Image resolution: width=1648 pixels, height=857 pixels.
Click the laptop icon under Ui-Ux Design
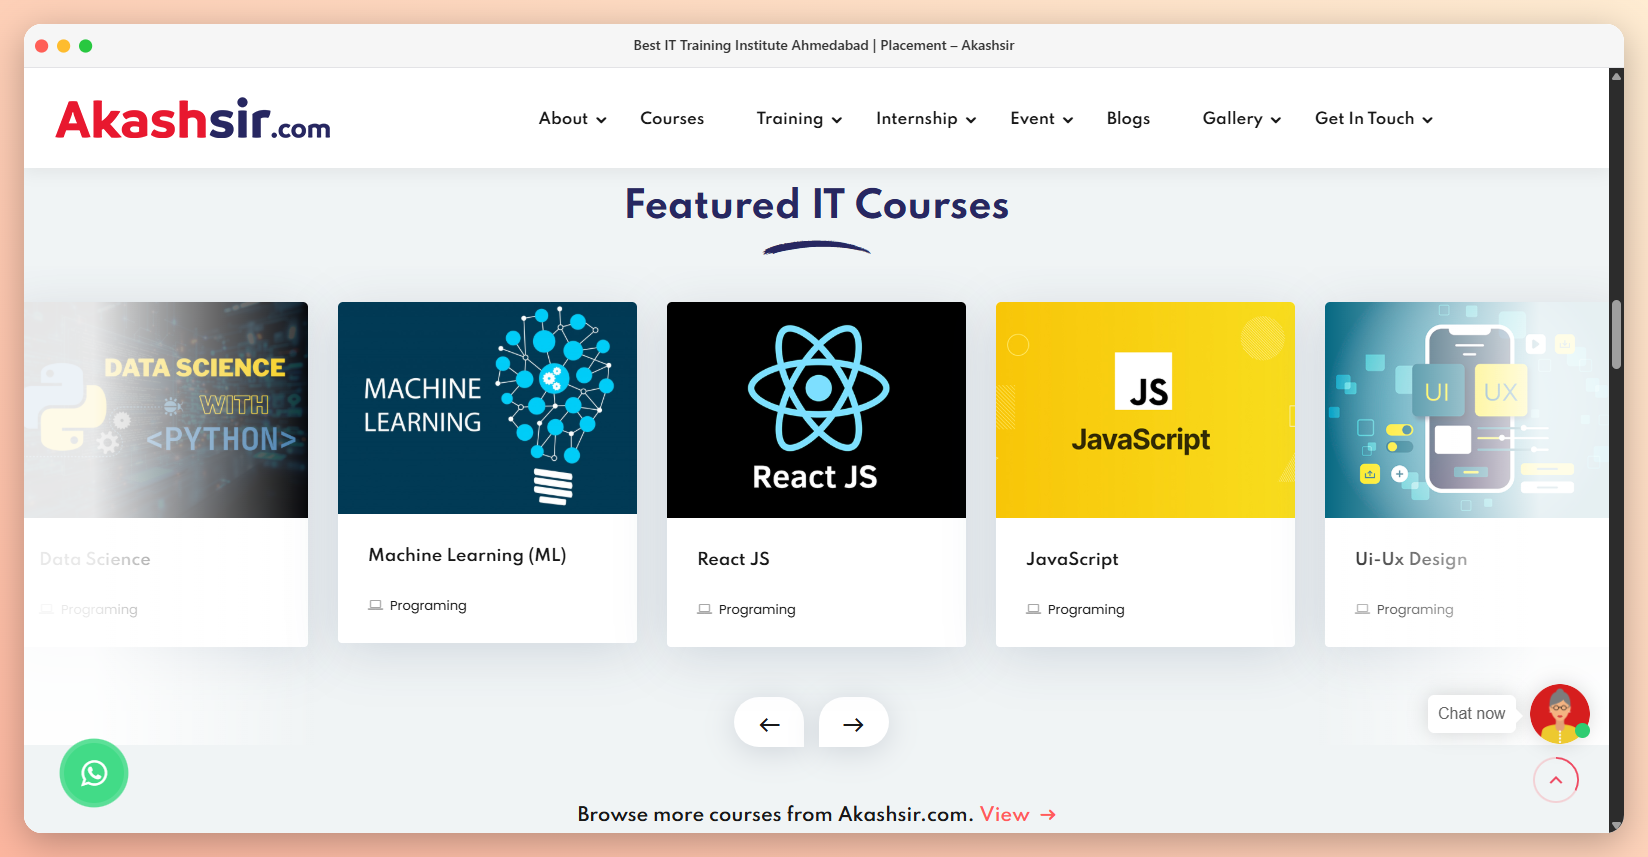tap(1362, 609)
